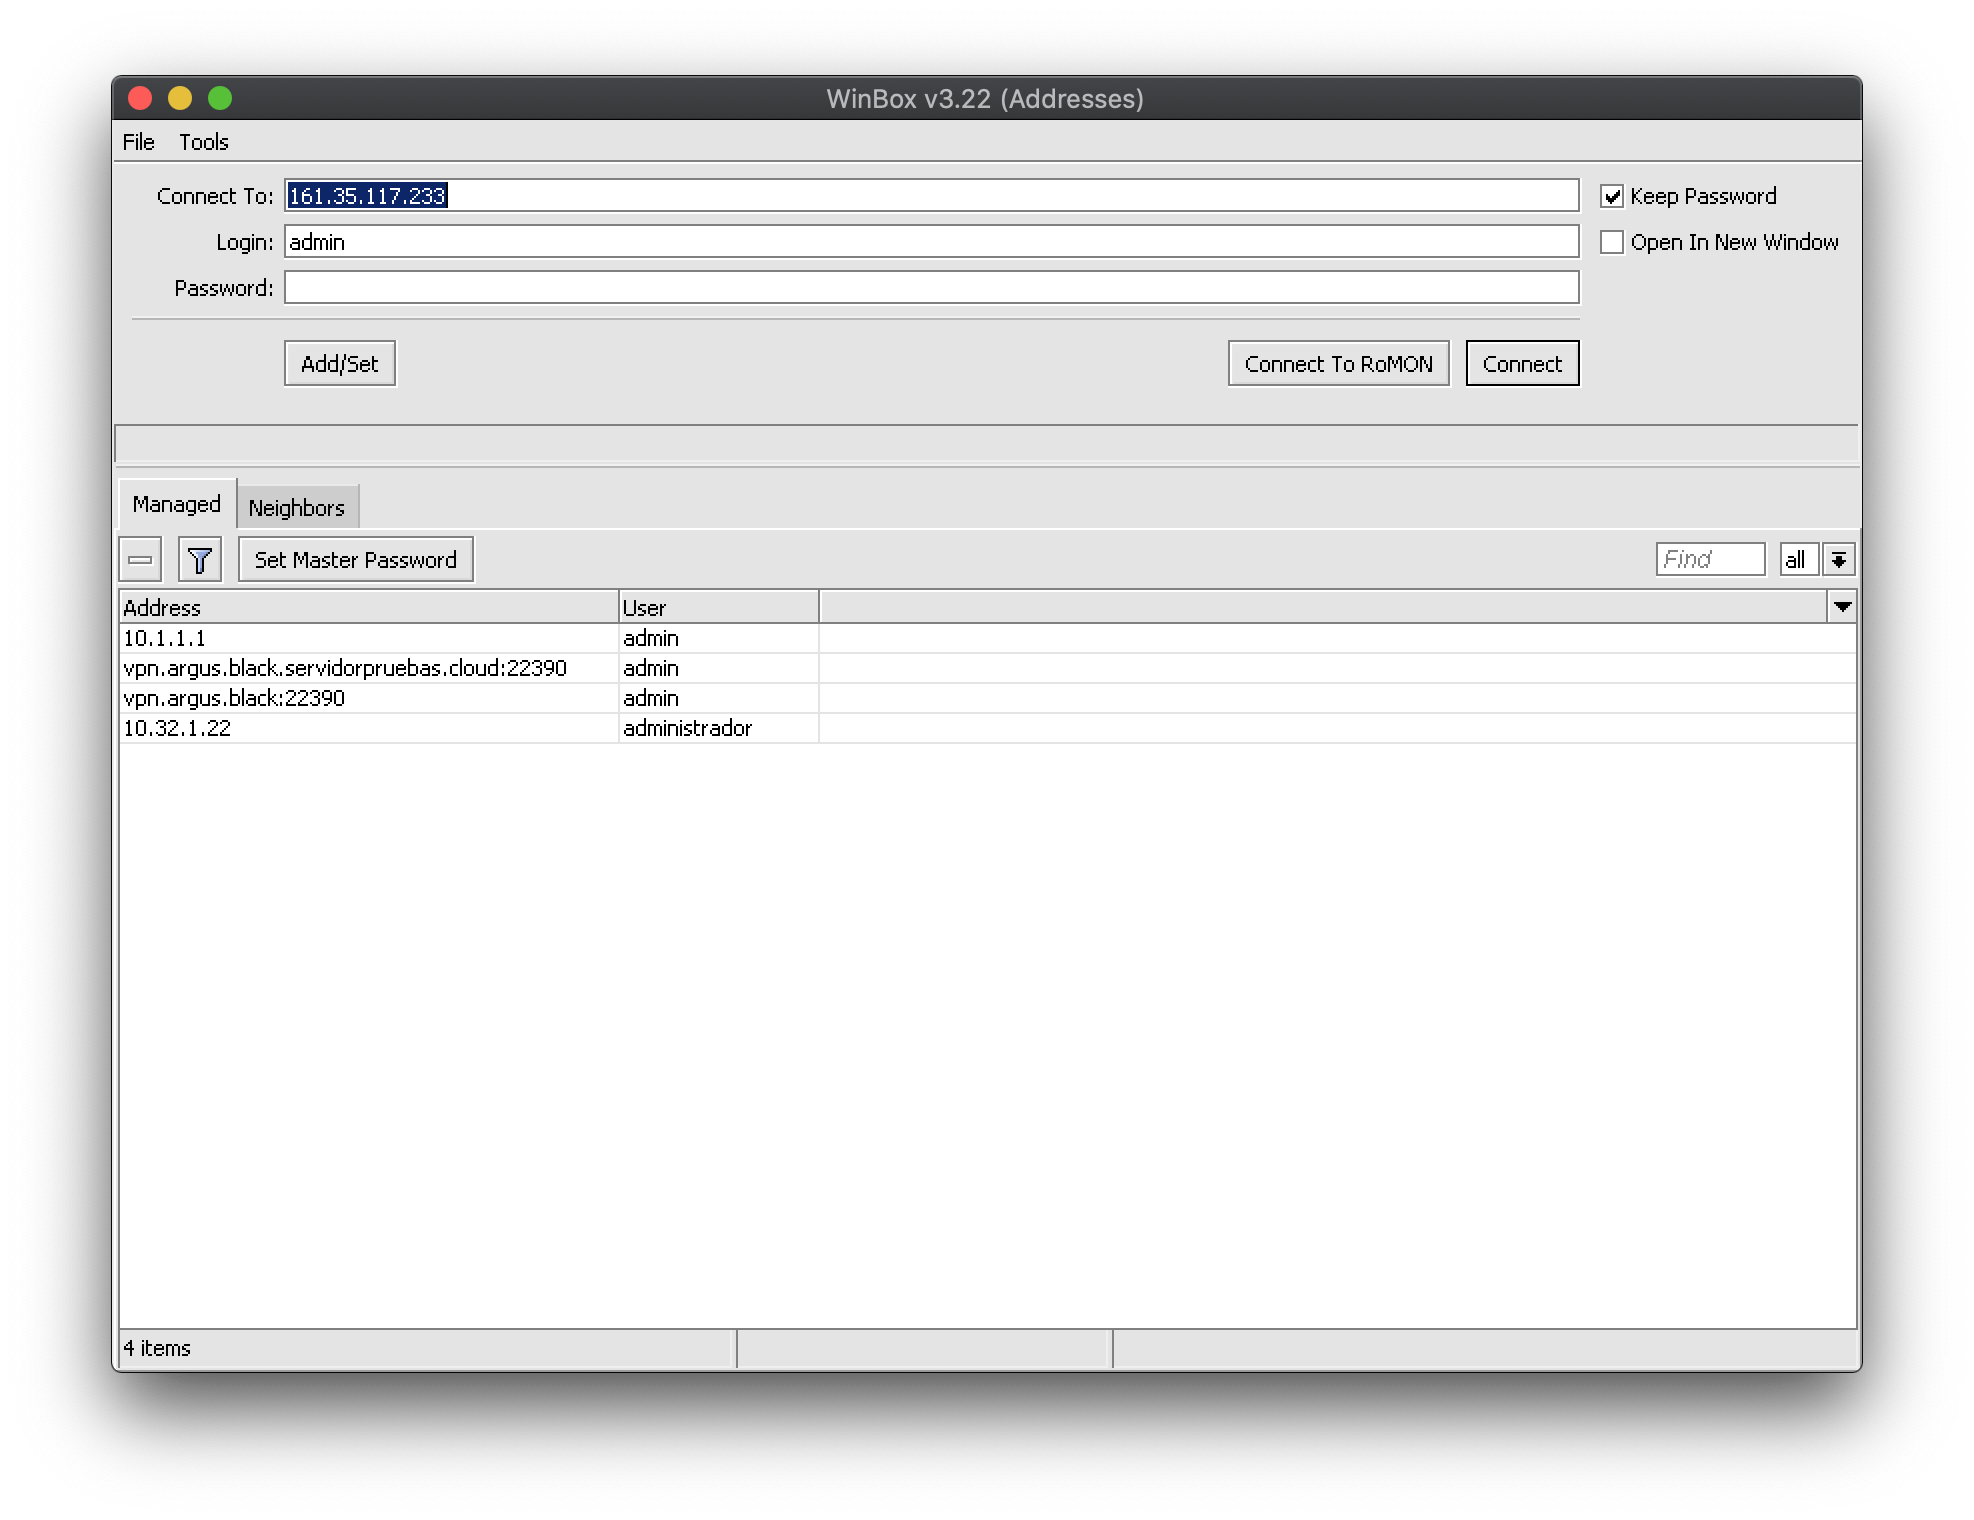Close the WinBox window with red button
1974x1520 pixels.
point(140,98)
